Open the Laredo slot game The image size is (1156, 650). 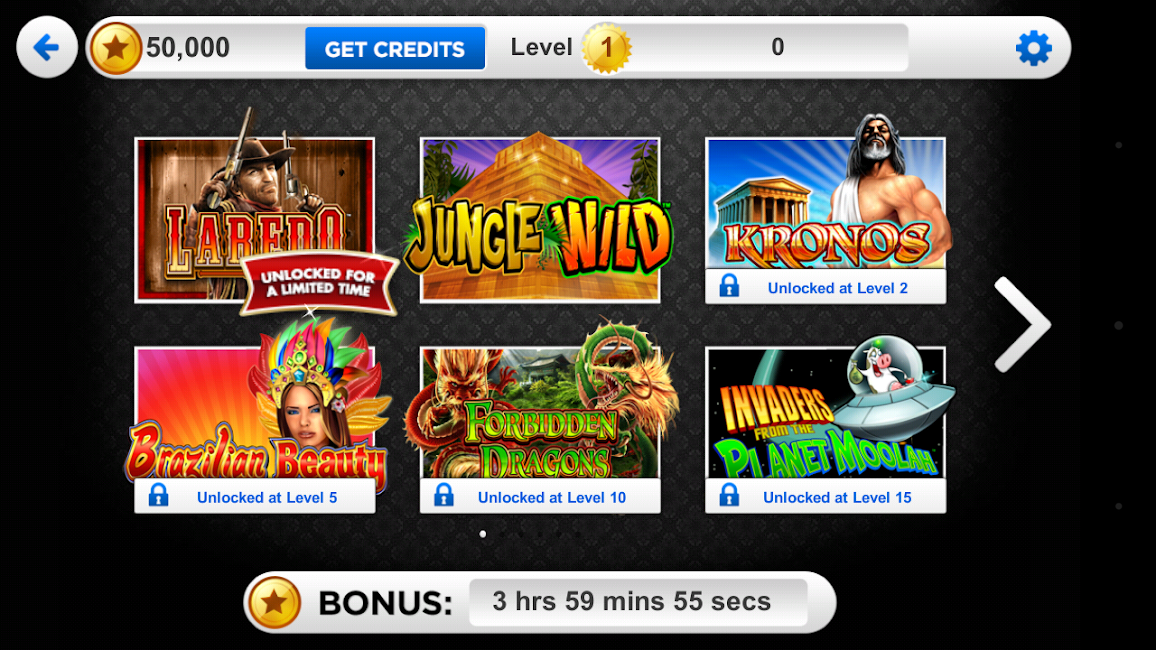254,220
